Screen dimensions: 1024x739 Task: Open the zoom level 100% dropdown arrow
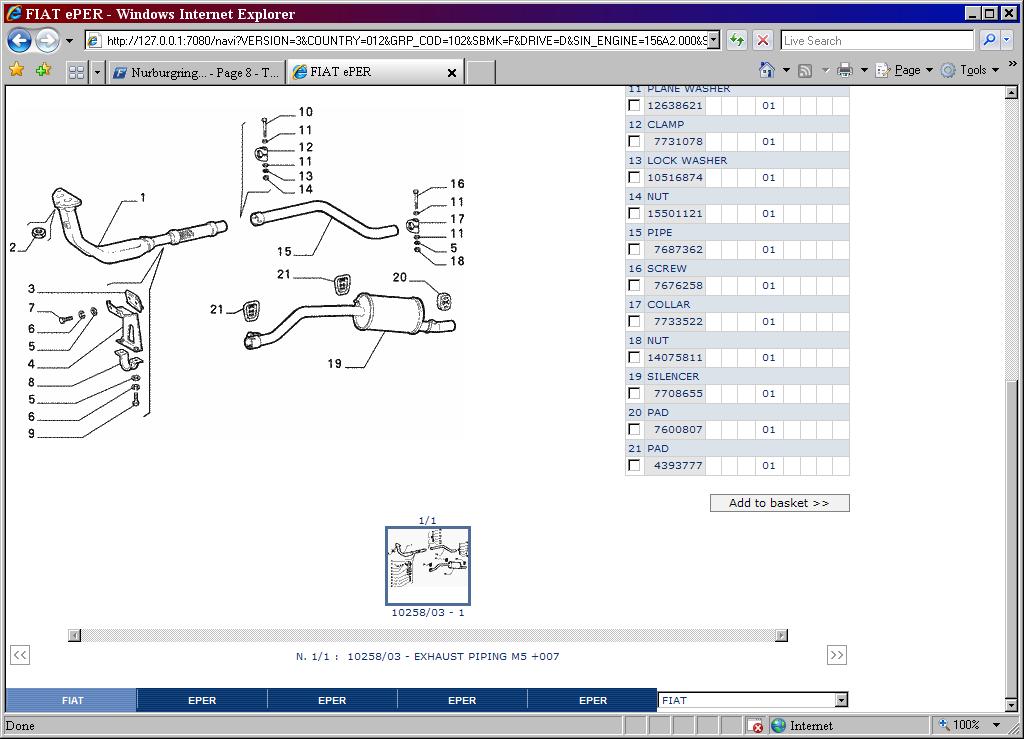(x=997, y=725)
